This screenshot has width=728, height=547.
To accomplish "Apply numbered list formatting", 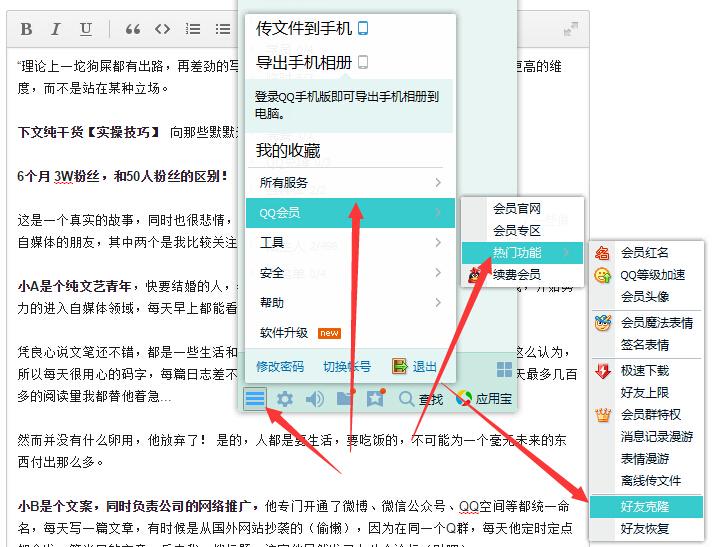I will [x=193, y=29].
